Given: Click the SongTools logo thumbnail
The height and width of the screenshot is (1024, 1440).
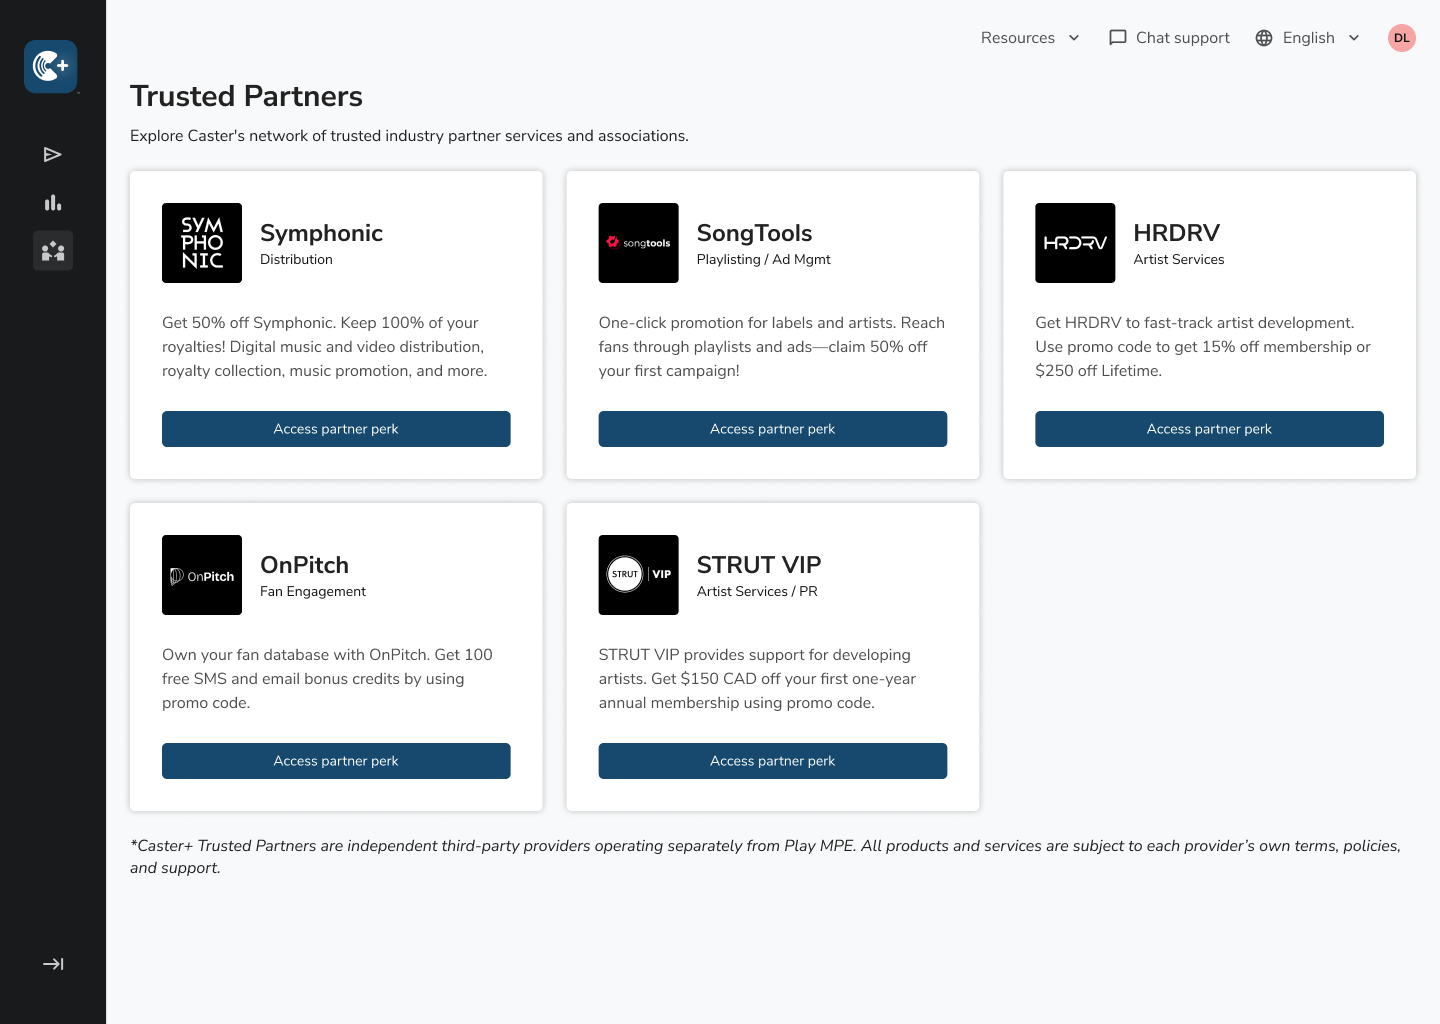Looking at the screenshot, I should [639, 243].
